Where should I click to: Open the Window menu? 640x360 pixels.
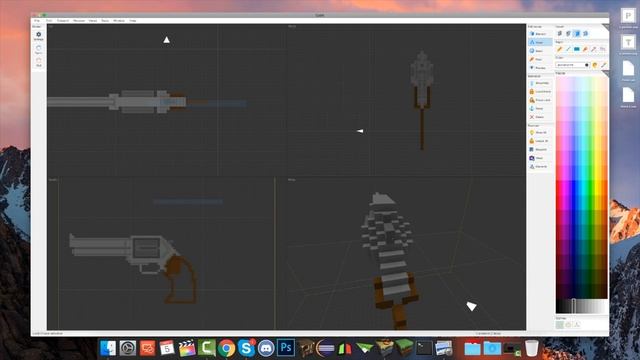119,20
